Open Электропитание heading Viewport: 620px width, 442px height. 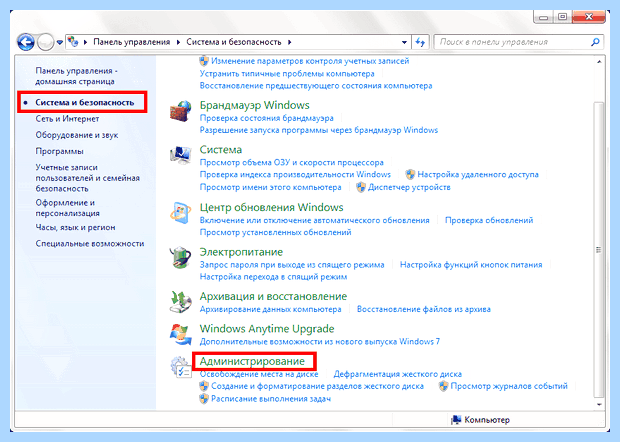point(241,252)
